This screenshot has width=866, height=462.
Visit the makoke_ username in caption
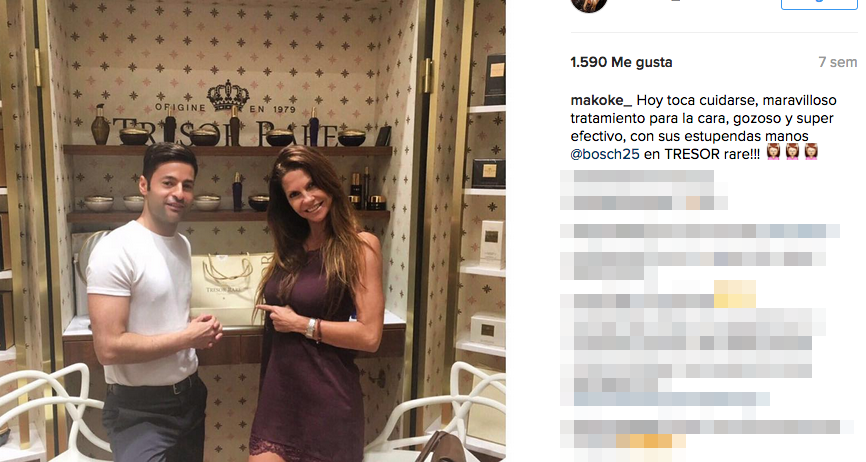[x=601, y=100]
